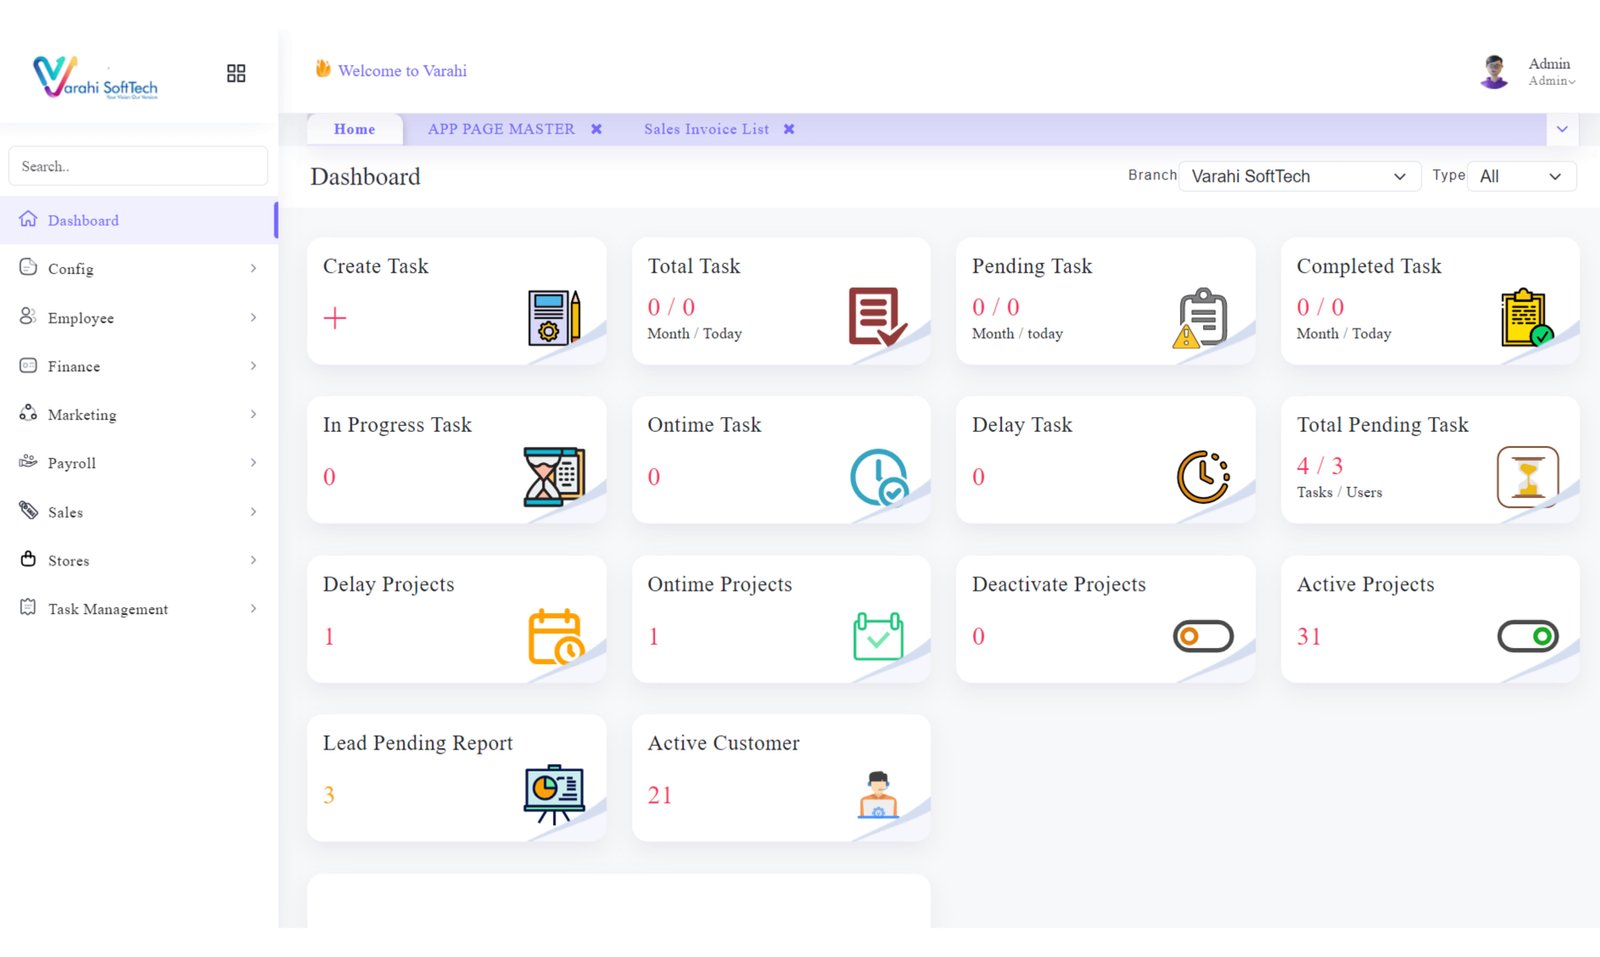Expand the Finance menu chevron

(253, 366)
